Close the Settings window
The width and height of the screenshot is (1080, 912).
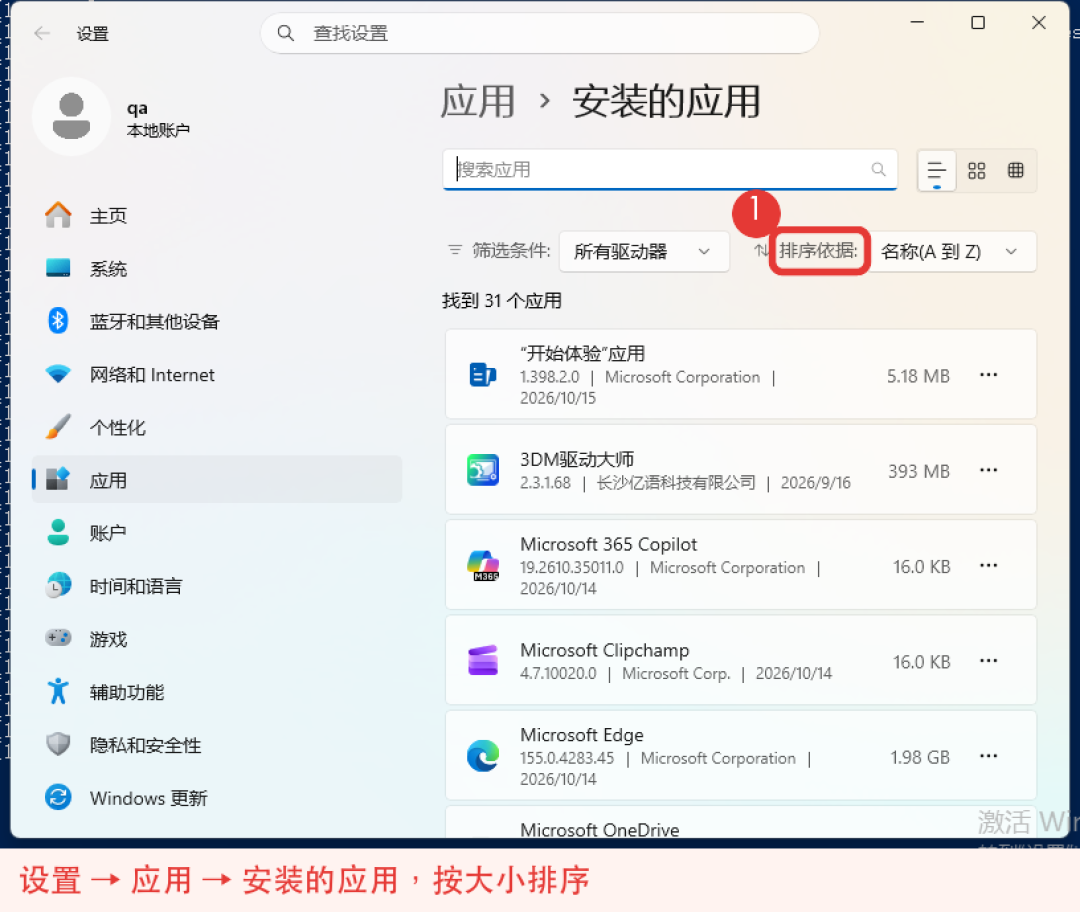1039,23
